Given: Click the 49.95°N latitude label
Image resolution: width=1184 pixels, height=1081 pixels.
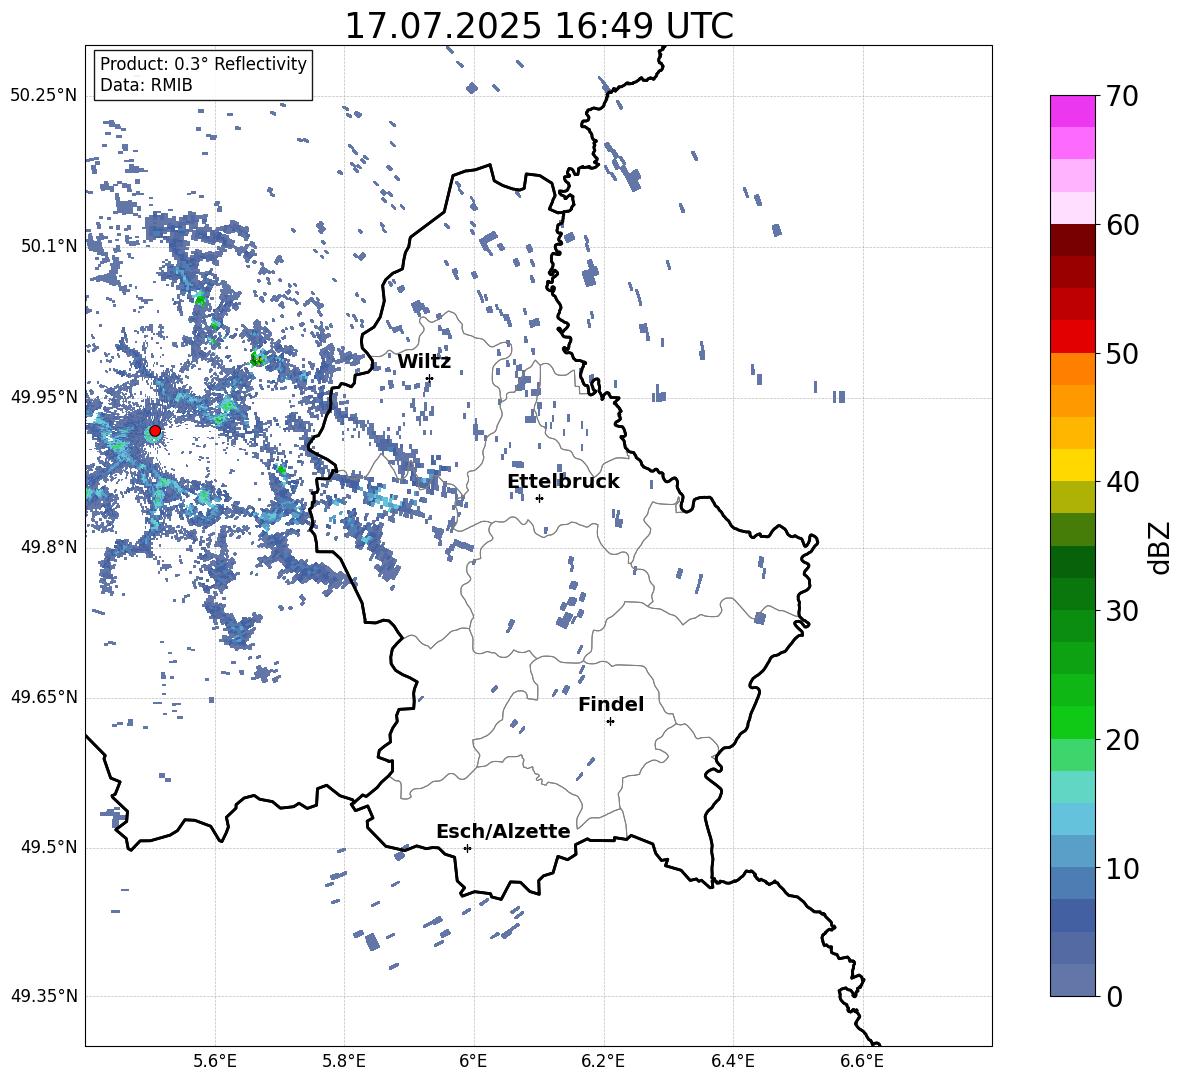Looking at the screenshot, I should (44, 397).
